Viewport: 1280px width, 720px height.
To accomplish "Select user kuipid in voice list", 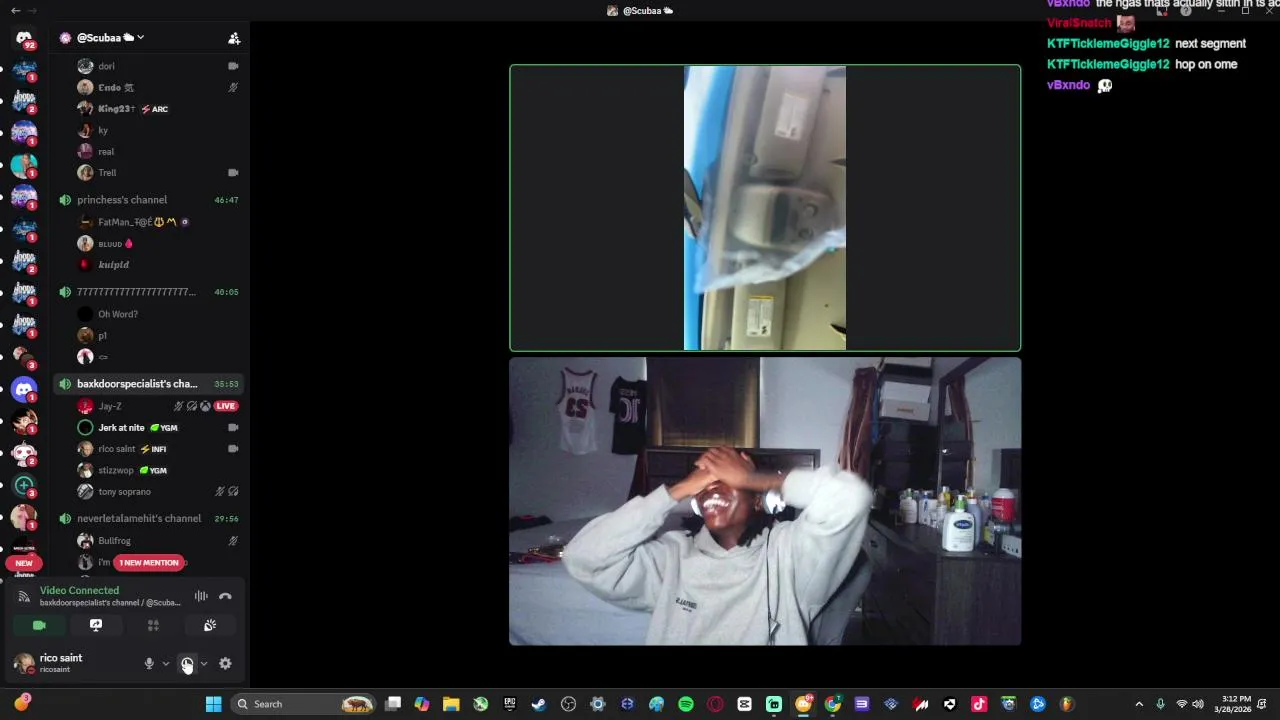I will tap(160, 264).
